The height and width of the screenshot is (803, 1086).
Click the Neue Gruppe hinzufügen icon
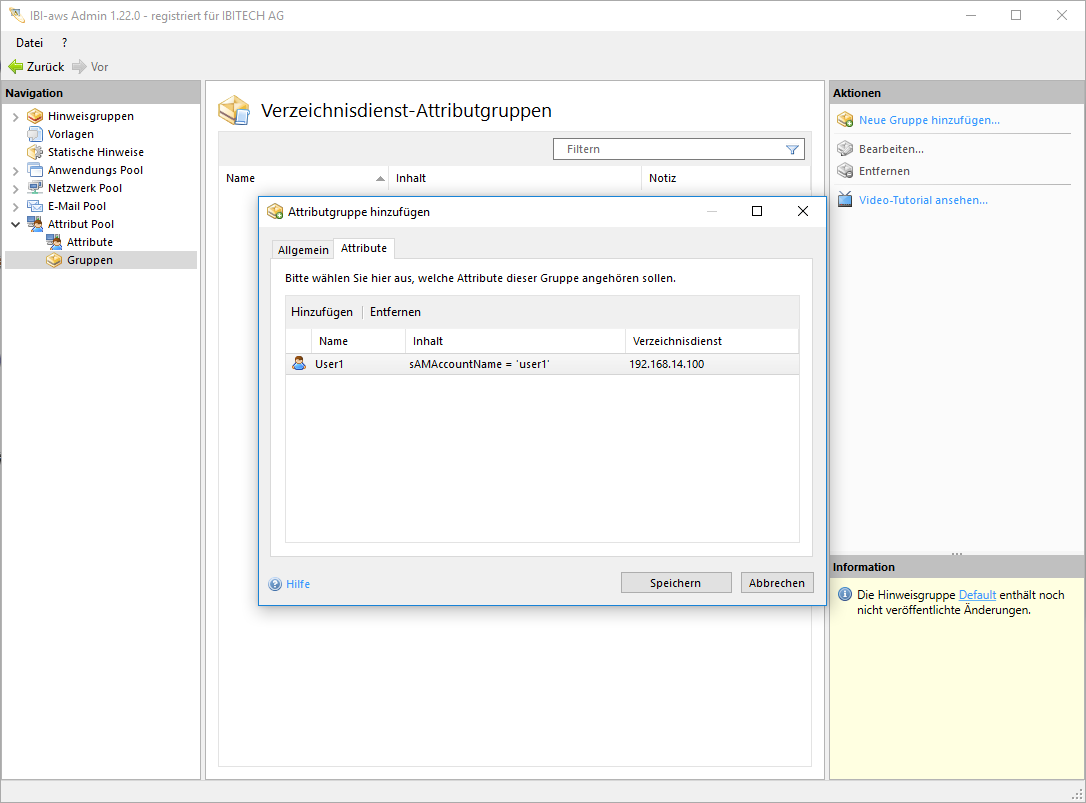point(845,120)
